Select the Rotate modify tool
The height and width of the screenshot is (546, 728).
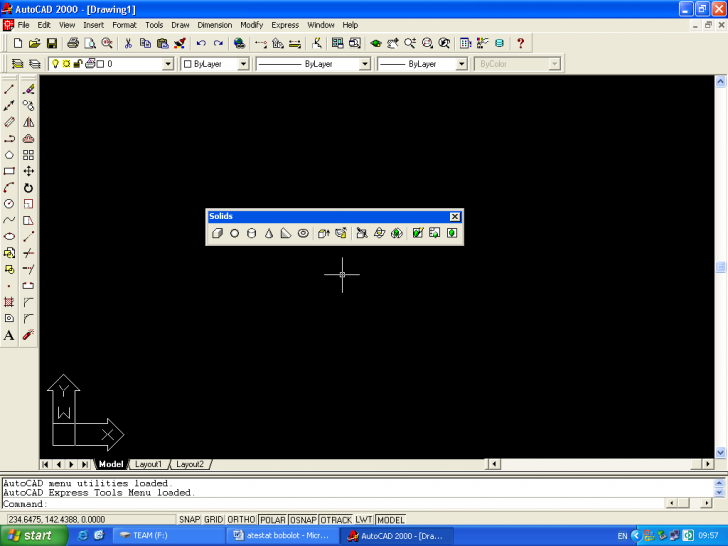28,188
